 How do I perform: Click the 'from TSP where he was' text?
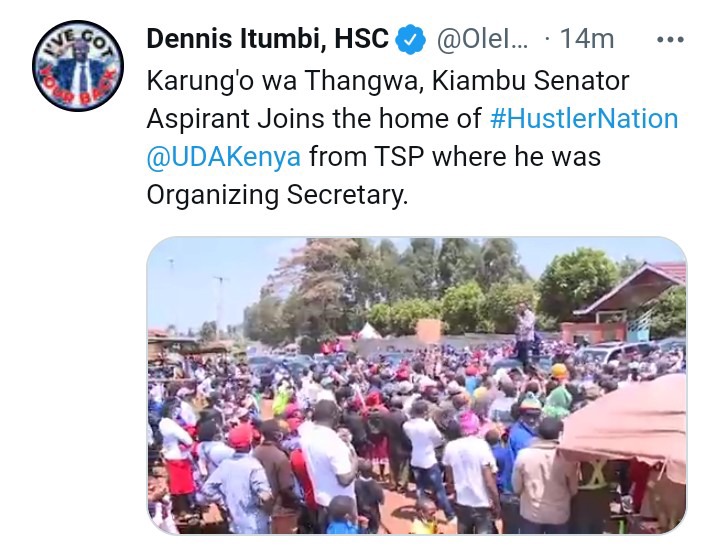[455, 157]
